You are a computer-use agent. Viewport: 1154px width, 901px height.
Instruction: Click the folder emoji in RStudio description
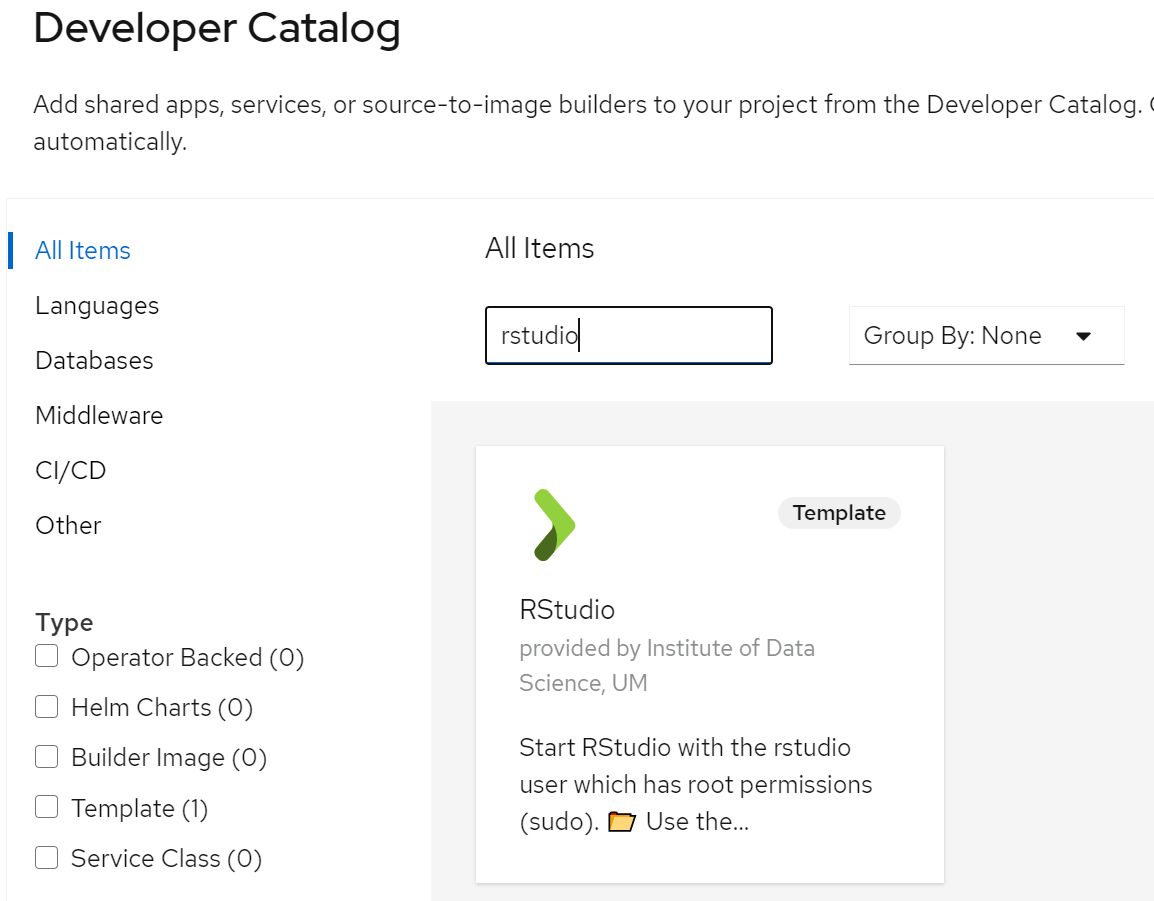pyautogui.click(x=622, y=822)
